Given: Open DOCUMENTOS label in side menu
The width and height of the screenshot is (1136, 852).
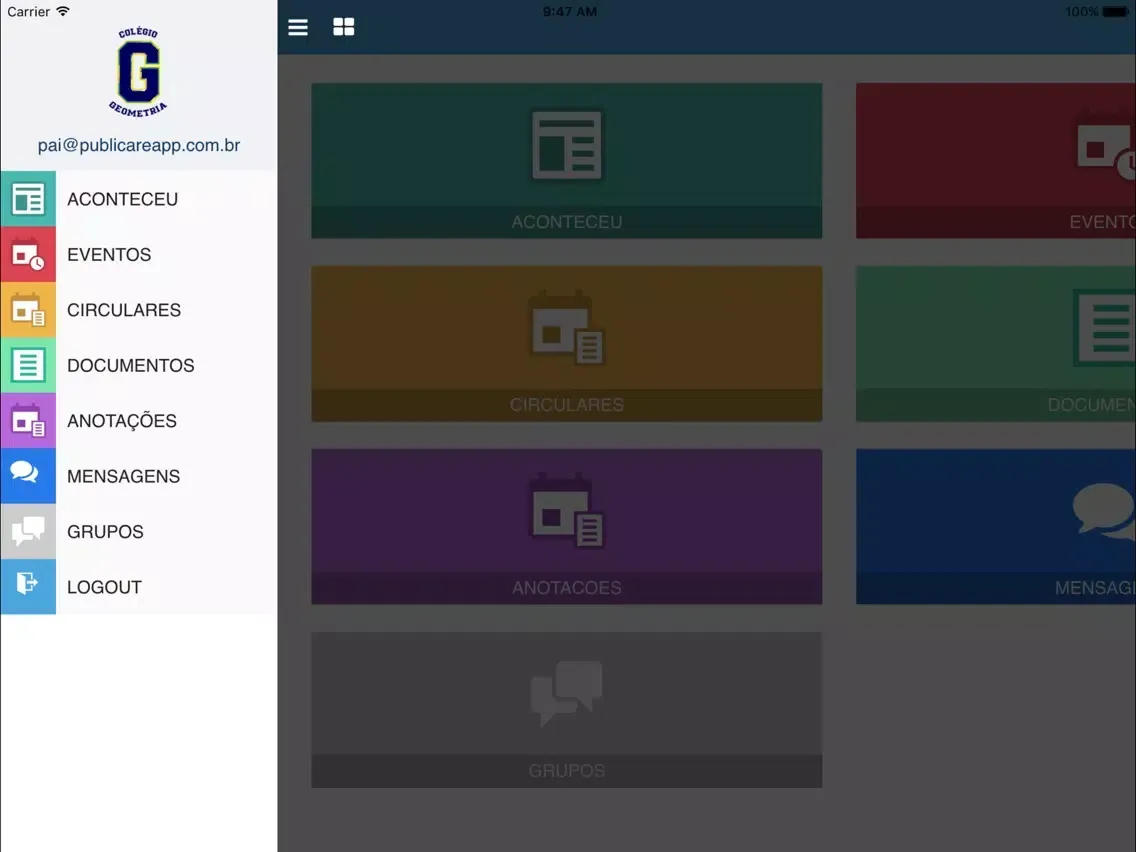Looking at the screenshot, I should (x=131, y=365).
